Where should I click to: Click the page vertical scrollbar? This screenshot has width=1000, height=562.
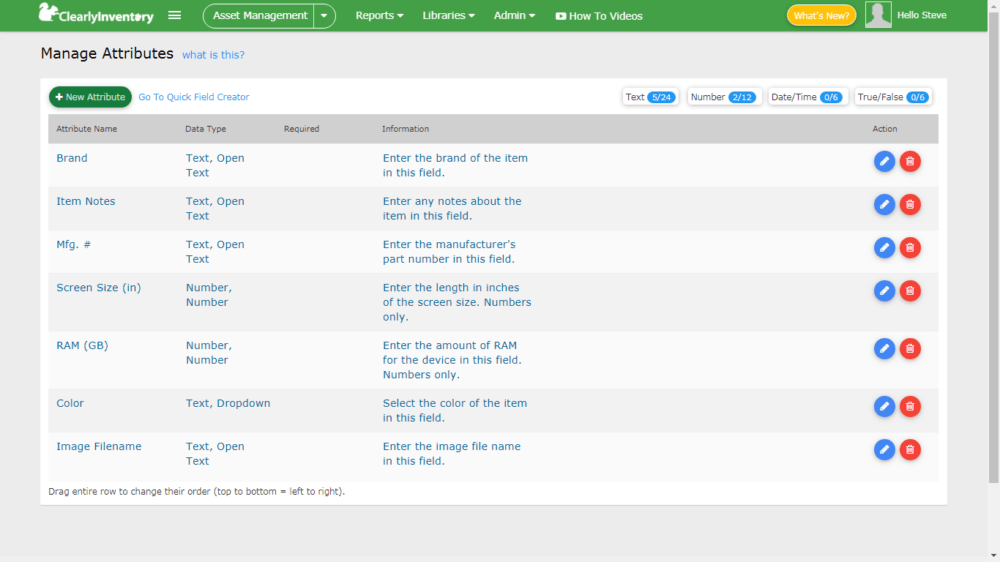994,249
